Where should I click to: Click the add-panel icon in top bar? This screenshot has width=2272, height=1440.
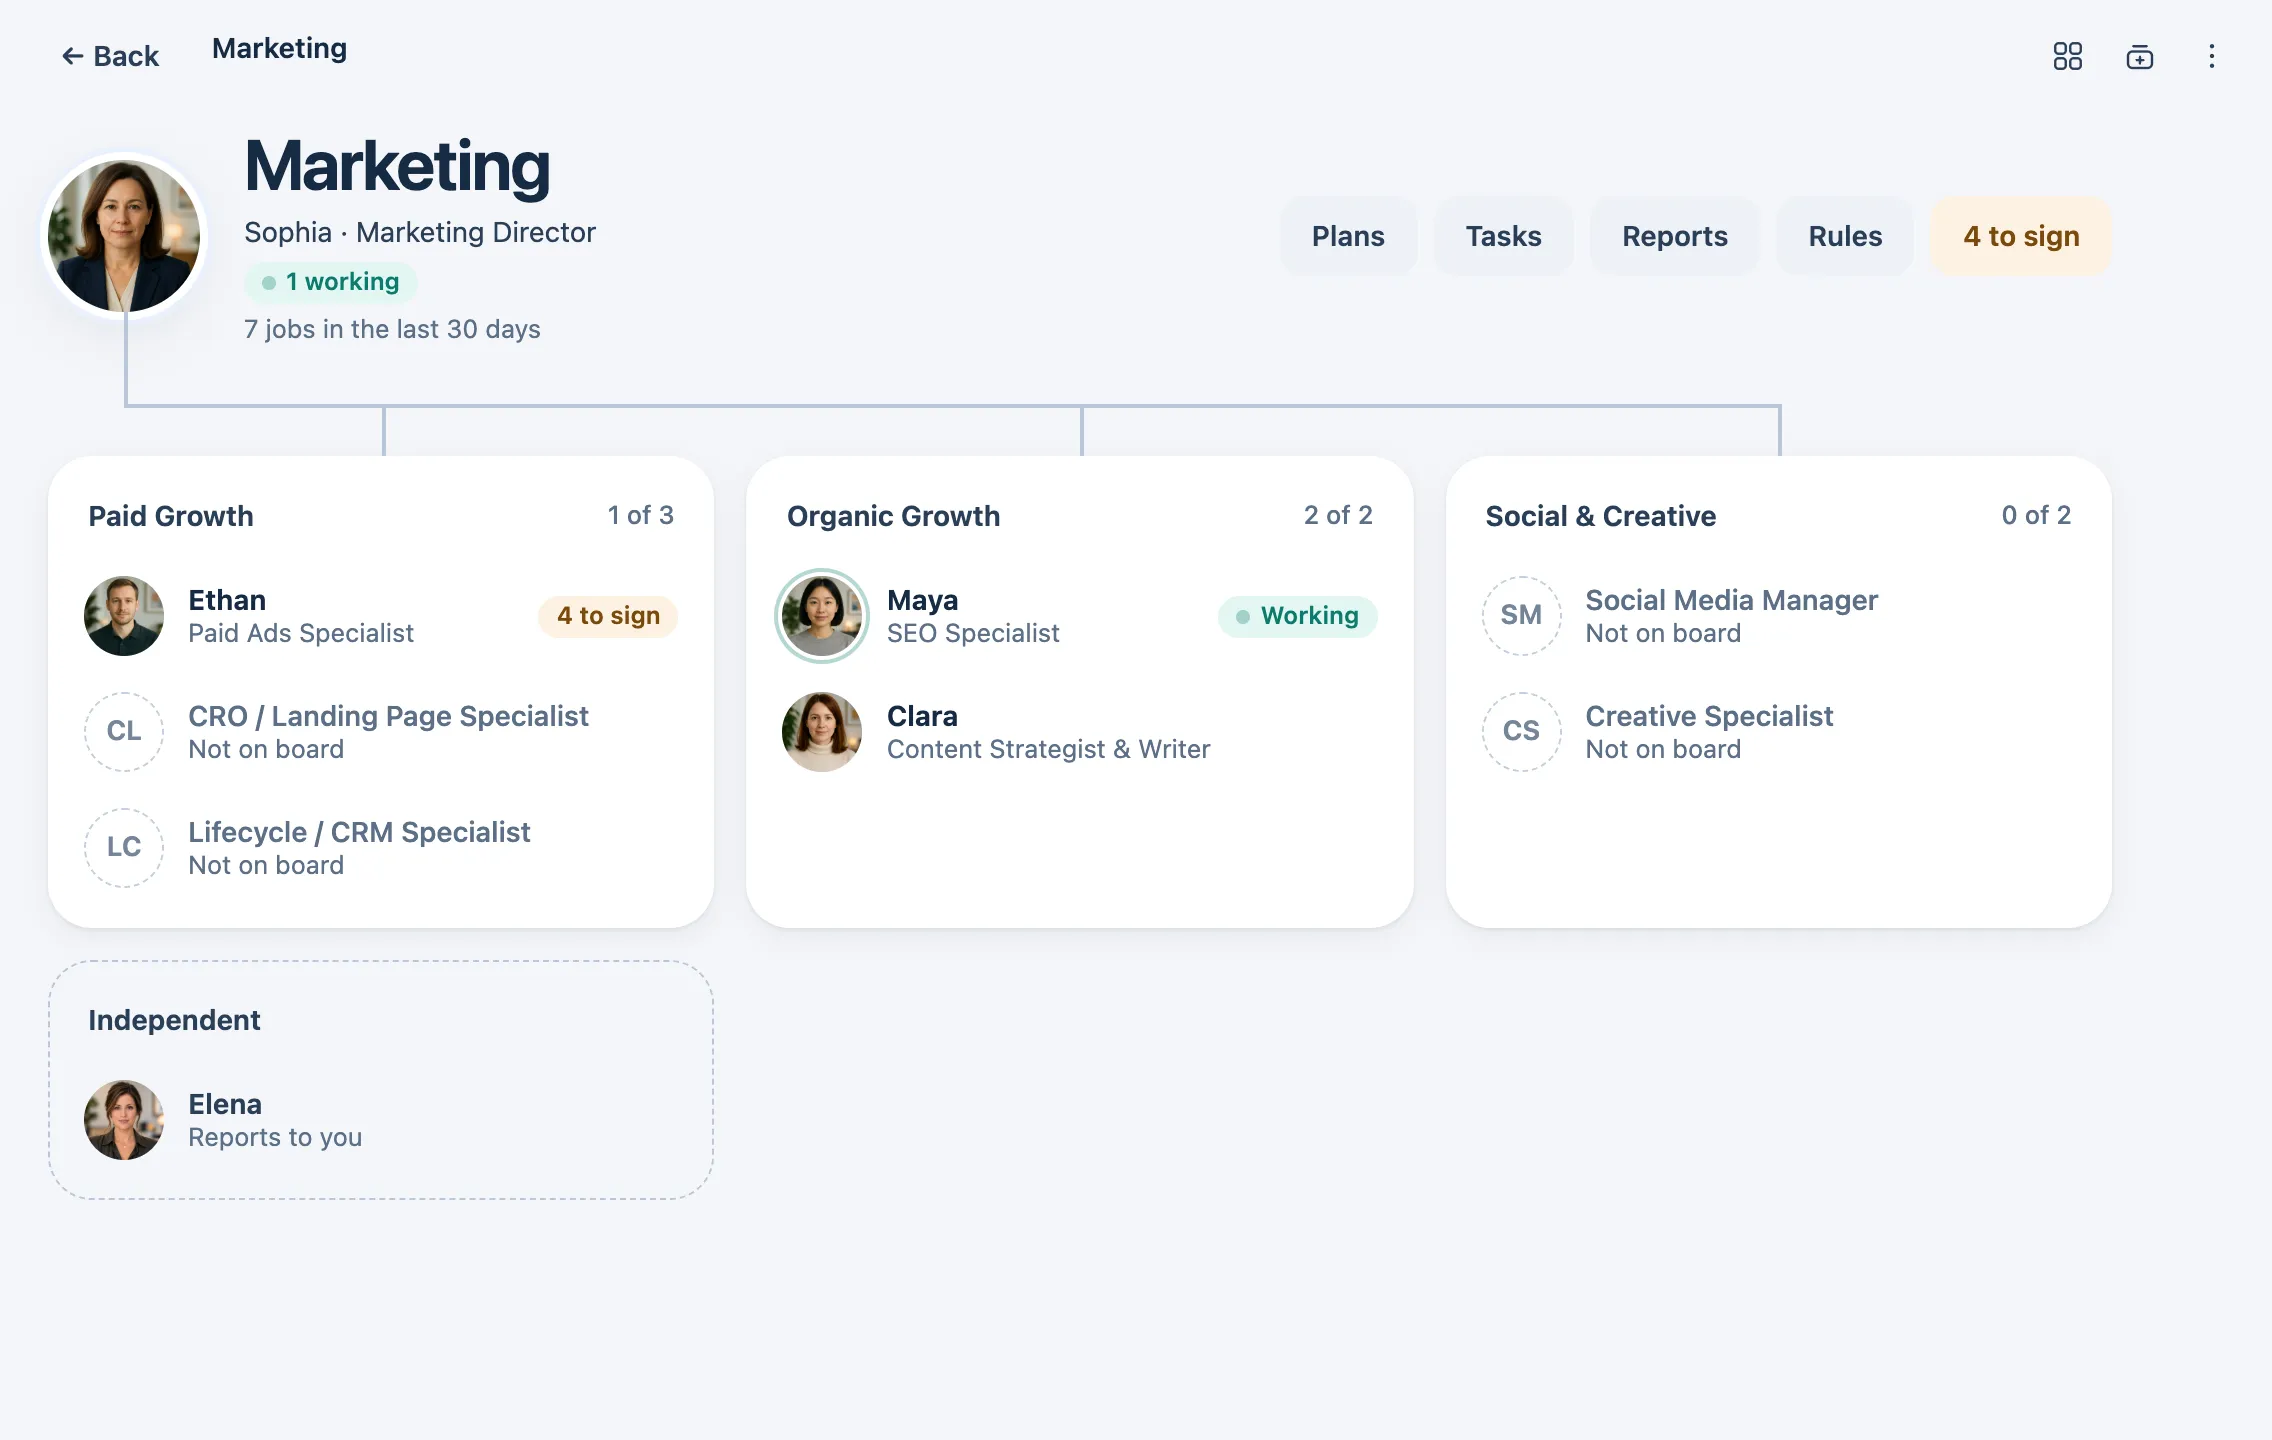(2140, 56)
